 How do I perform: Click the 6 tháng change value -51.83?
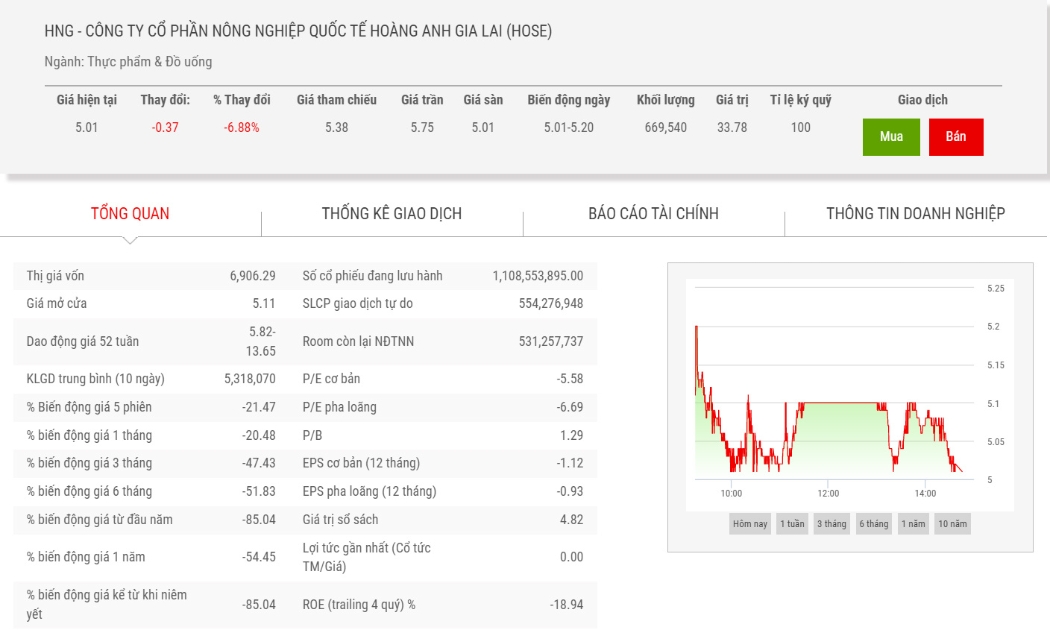coord(258,491)
